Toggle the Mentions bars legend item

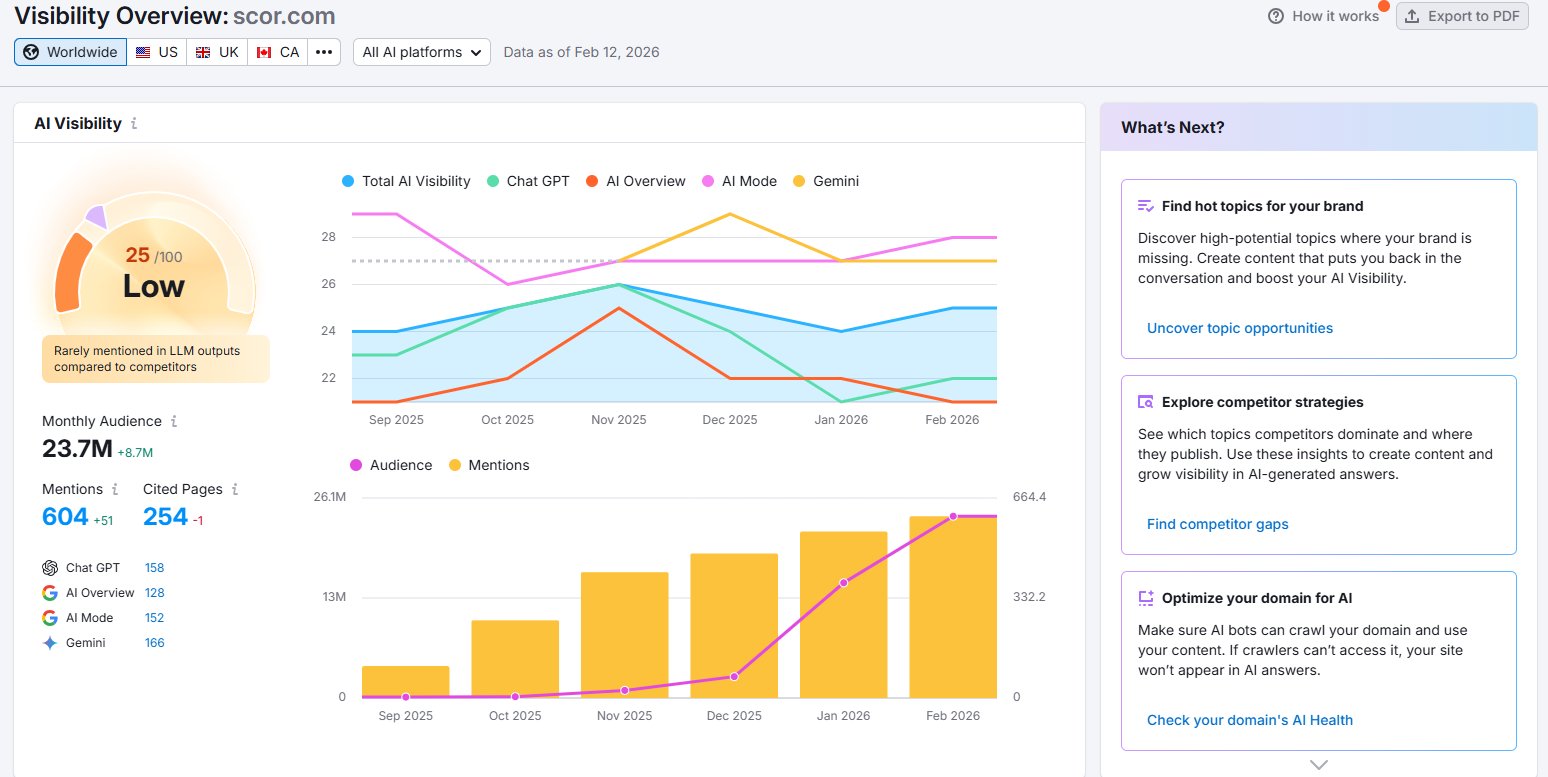click(x=489, y=465)
